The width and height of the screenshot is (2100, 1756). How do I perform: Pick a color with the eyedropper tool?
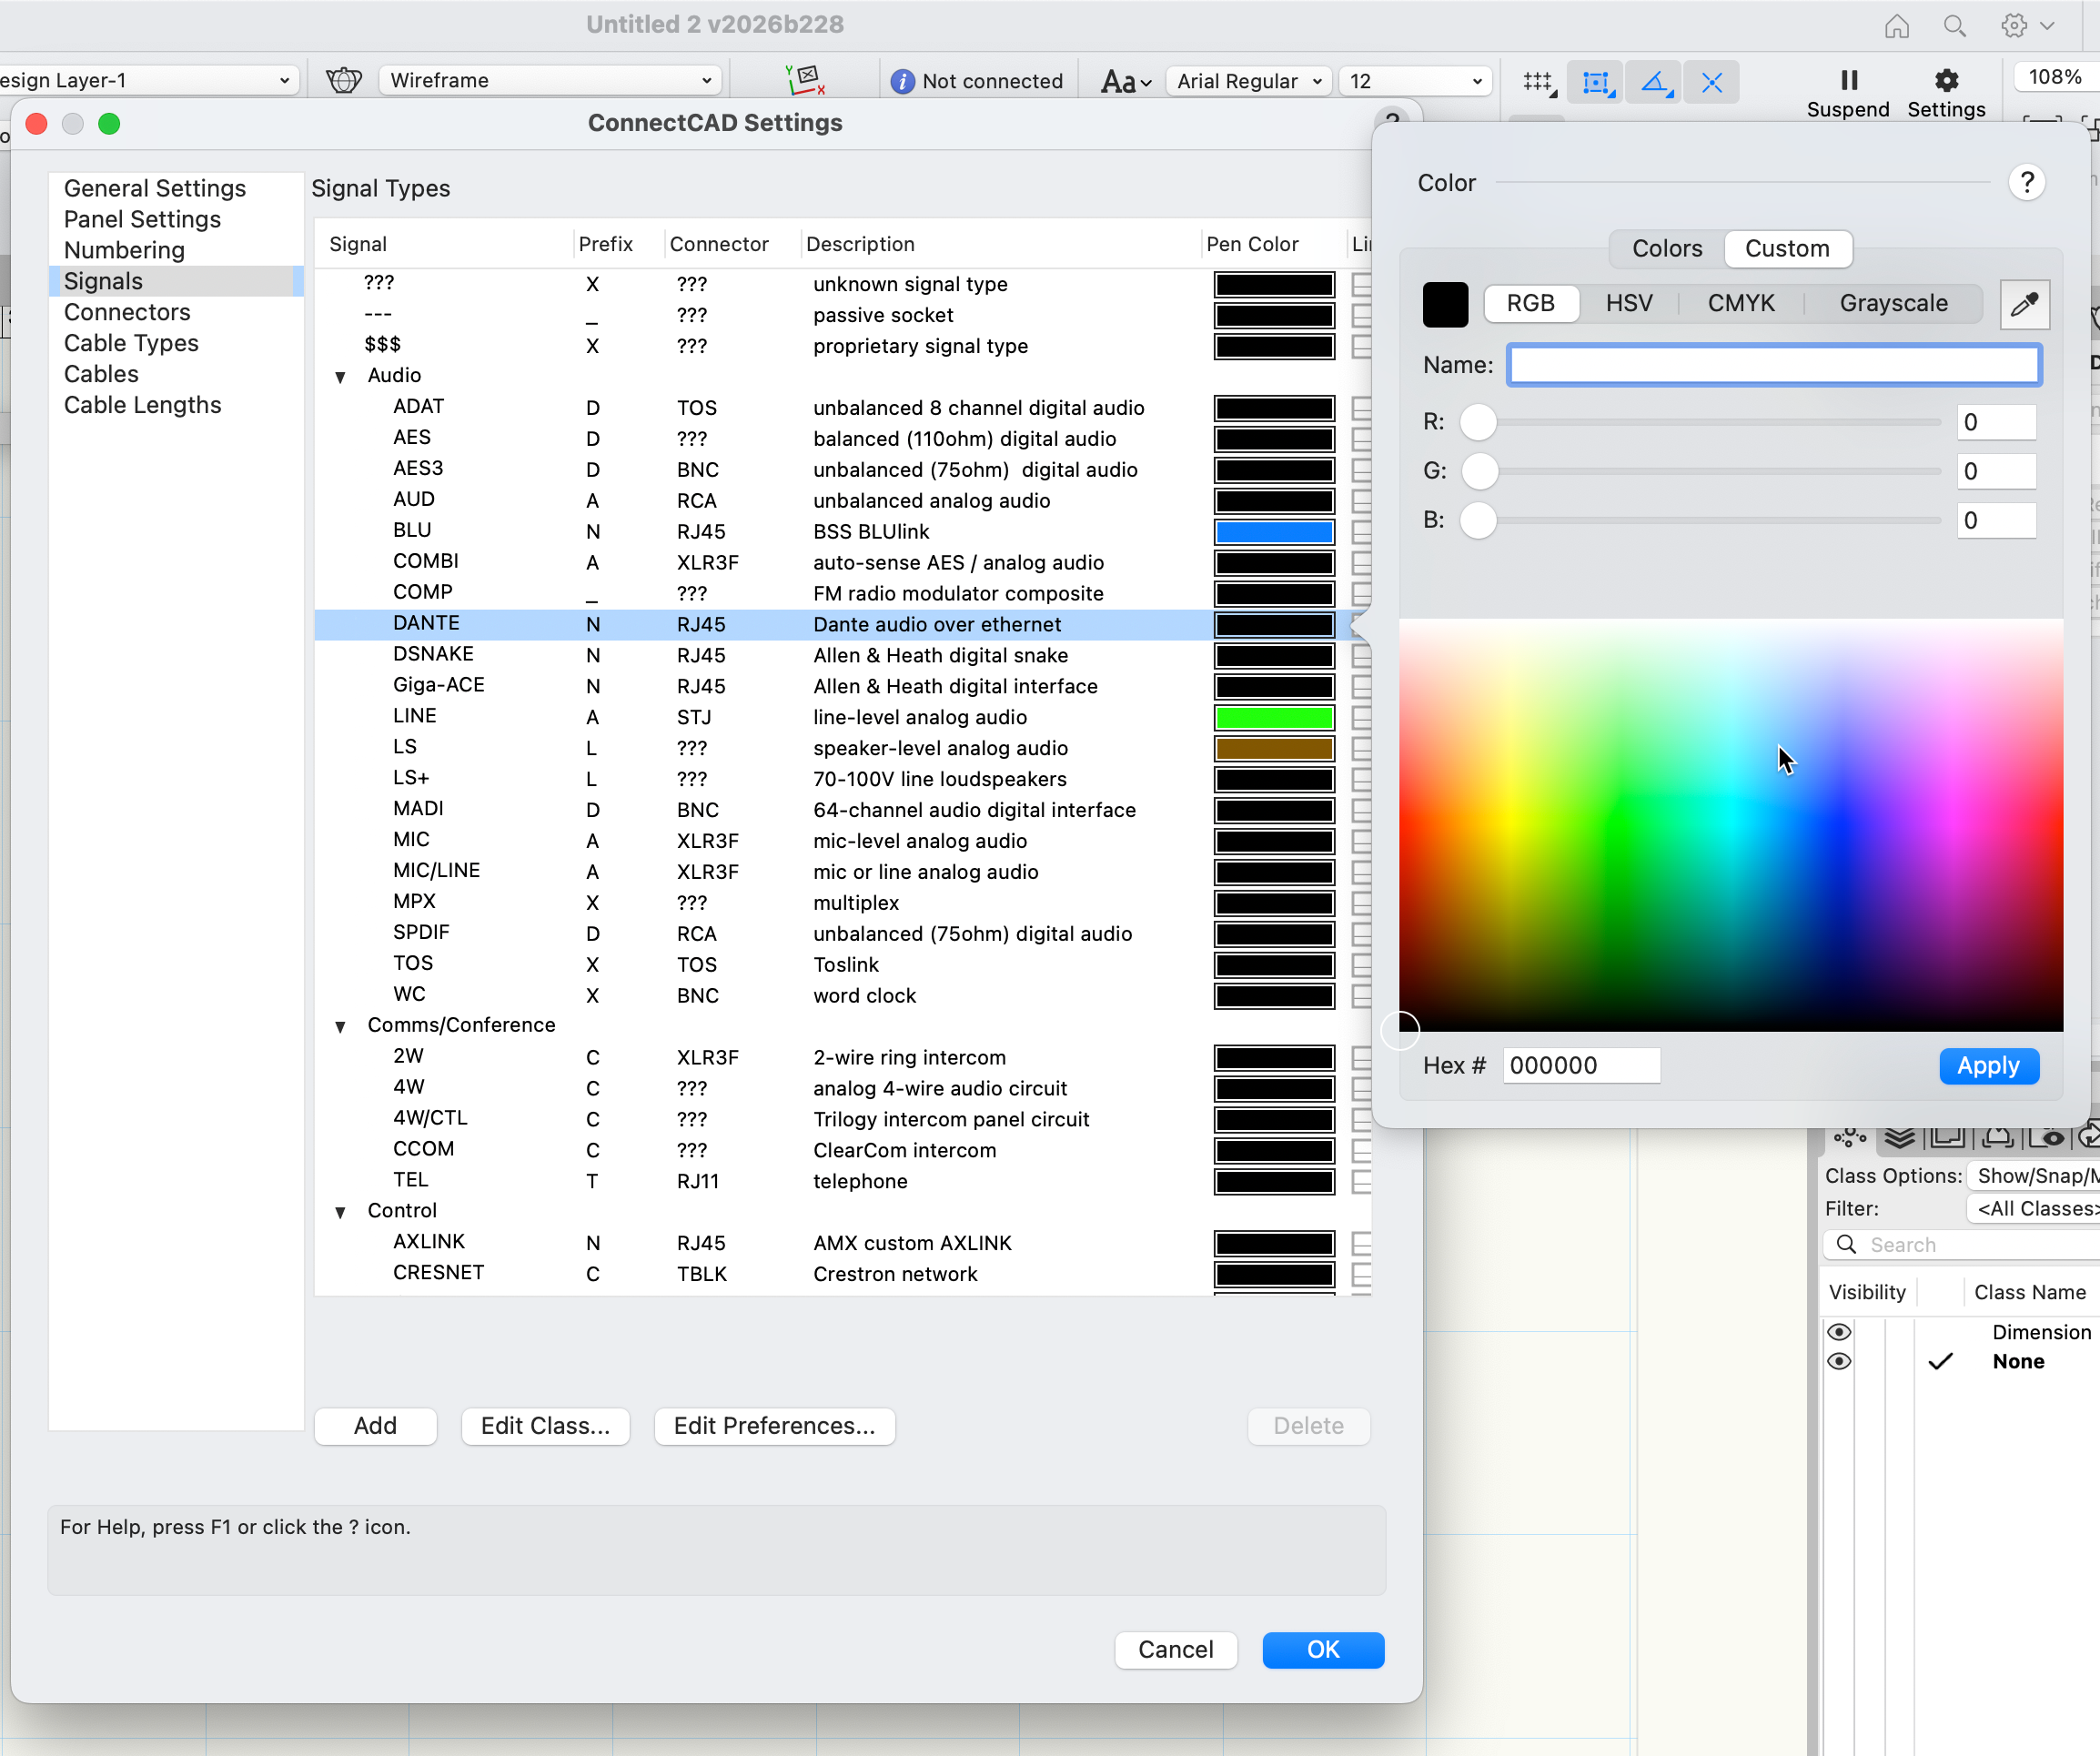click(2024, 304)
